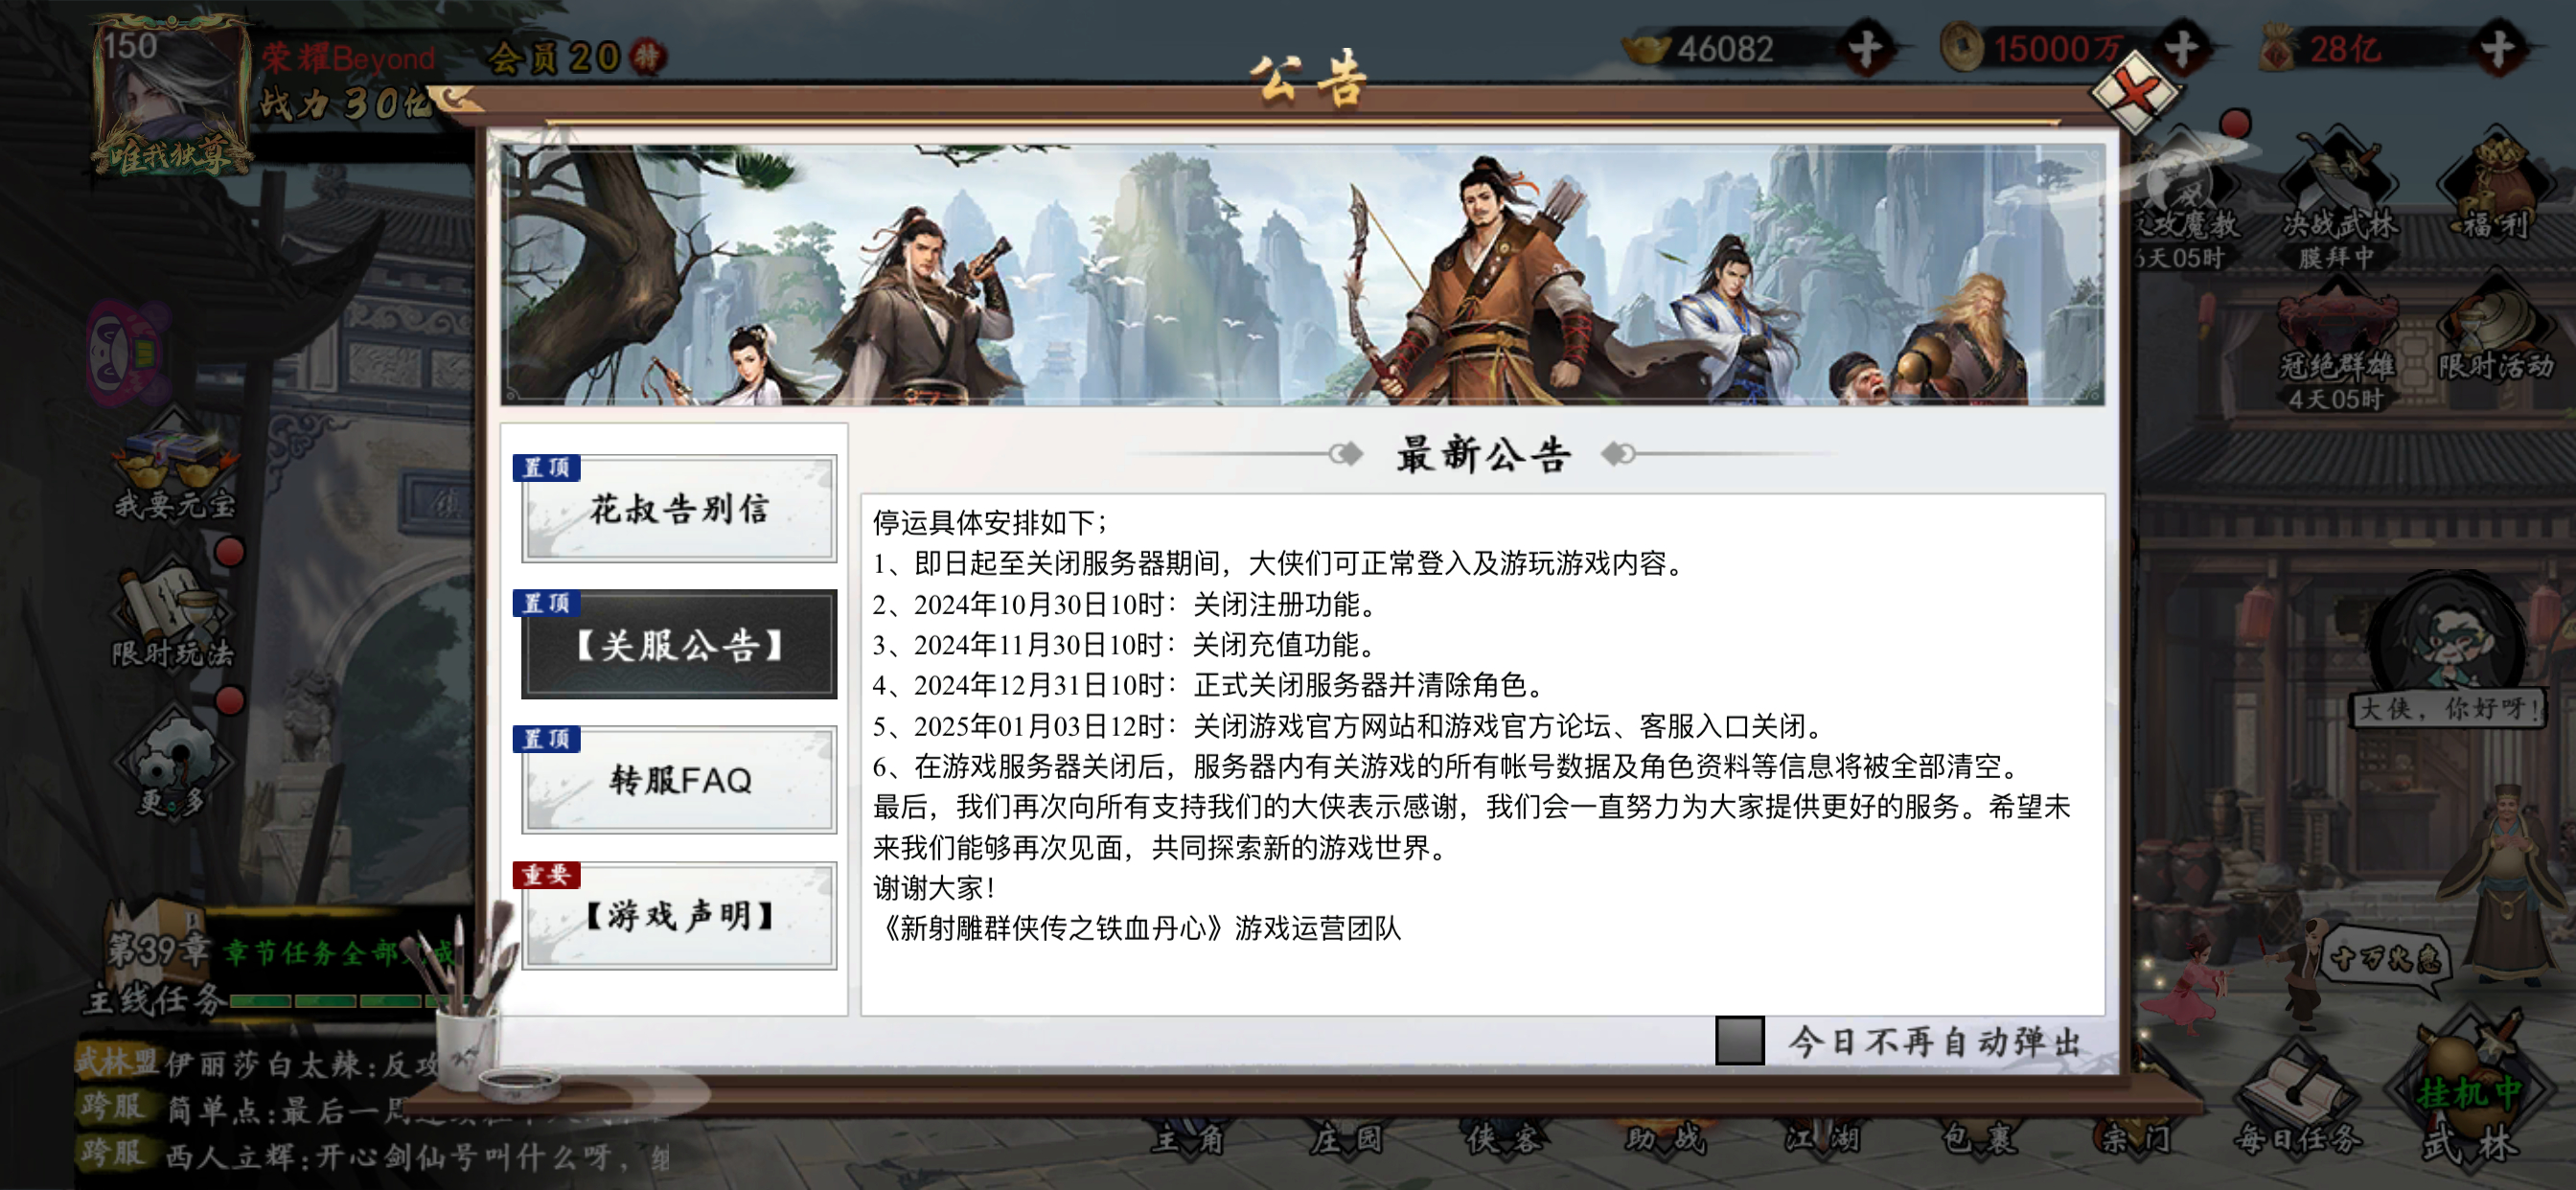Open the 我要元宝 ingot icon
Screen dimensions: 2576x1190
[175, 469]
